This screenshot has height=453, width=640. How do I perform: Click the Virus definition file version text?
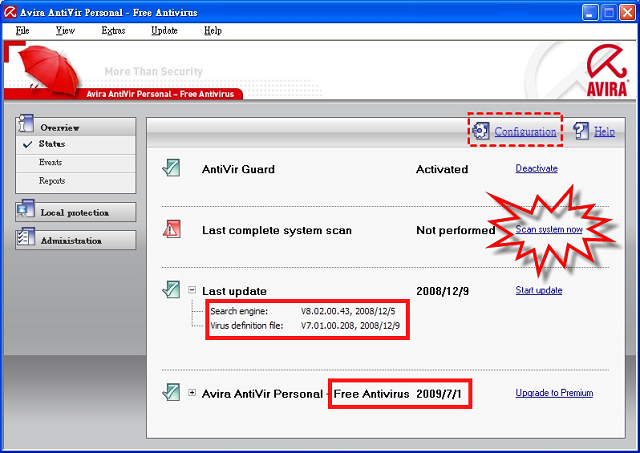[x=351, y=326]
